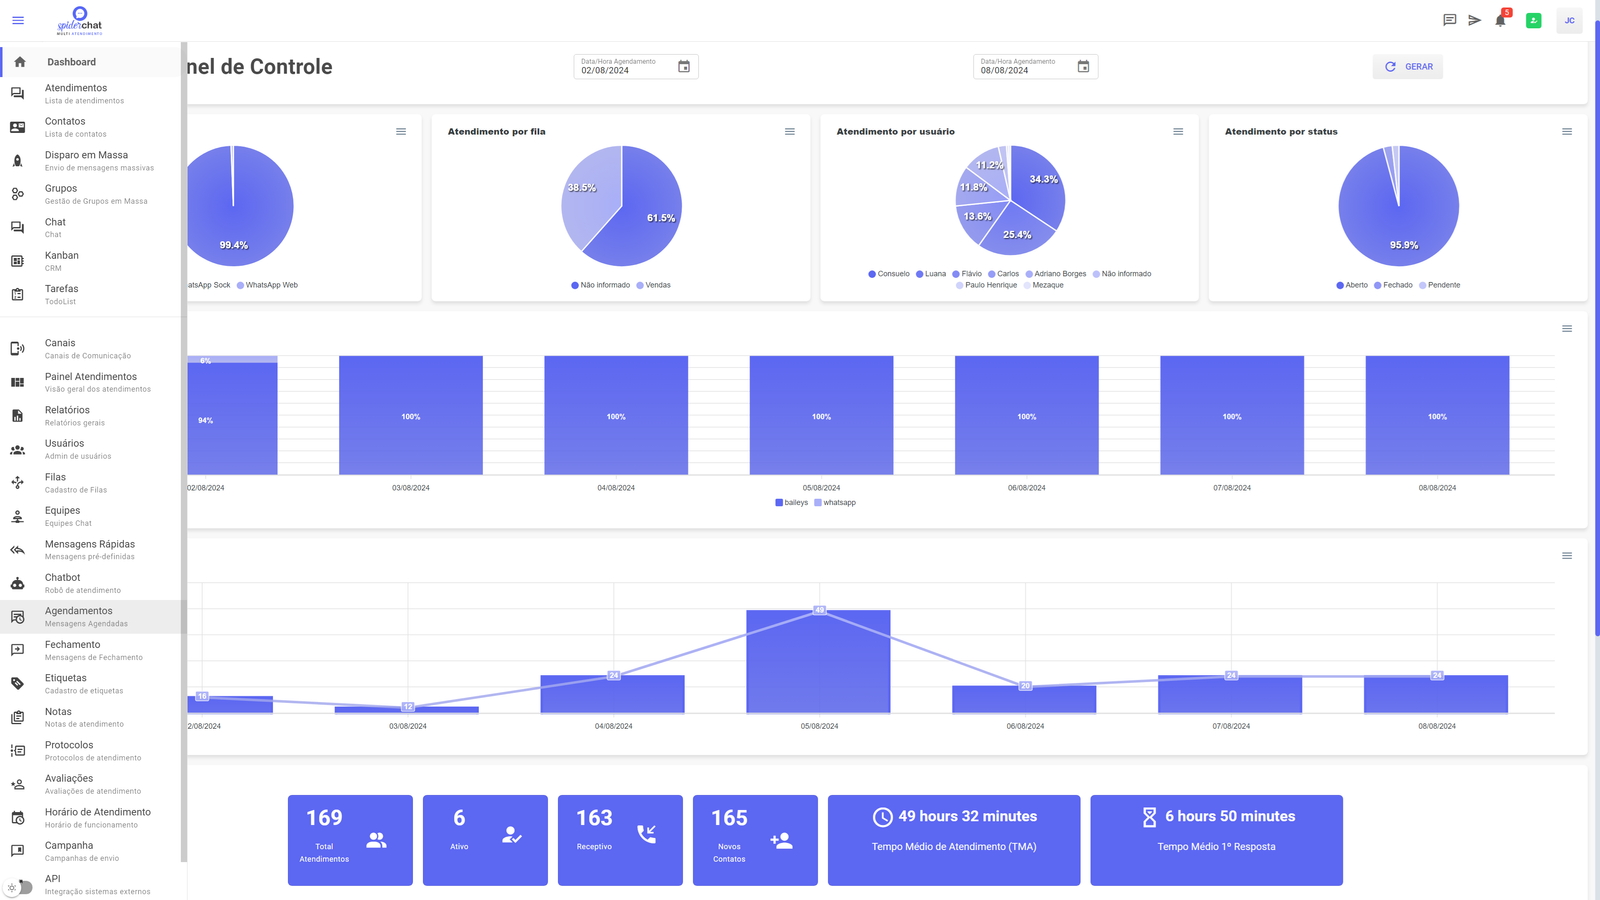
Task: Click the Etiquetas tag icon
Action: (17, 684)
